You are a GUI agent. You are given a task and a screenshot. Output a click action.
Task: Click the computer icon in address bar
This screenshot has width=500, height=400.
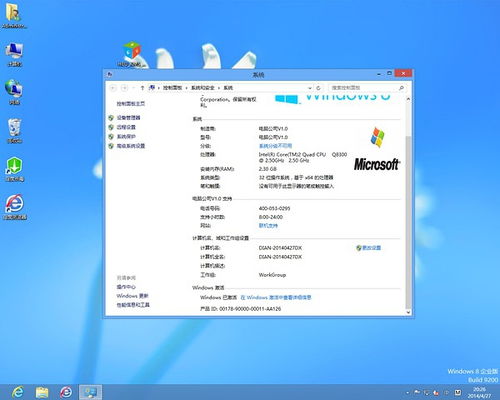click(x=152, y=88)
